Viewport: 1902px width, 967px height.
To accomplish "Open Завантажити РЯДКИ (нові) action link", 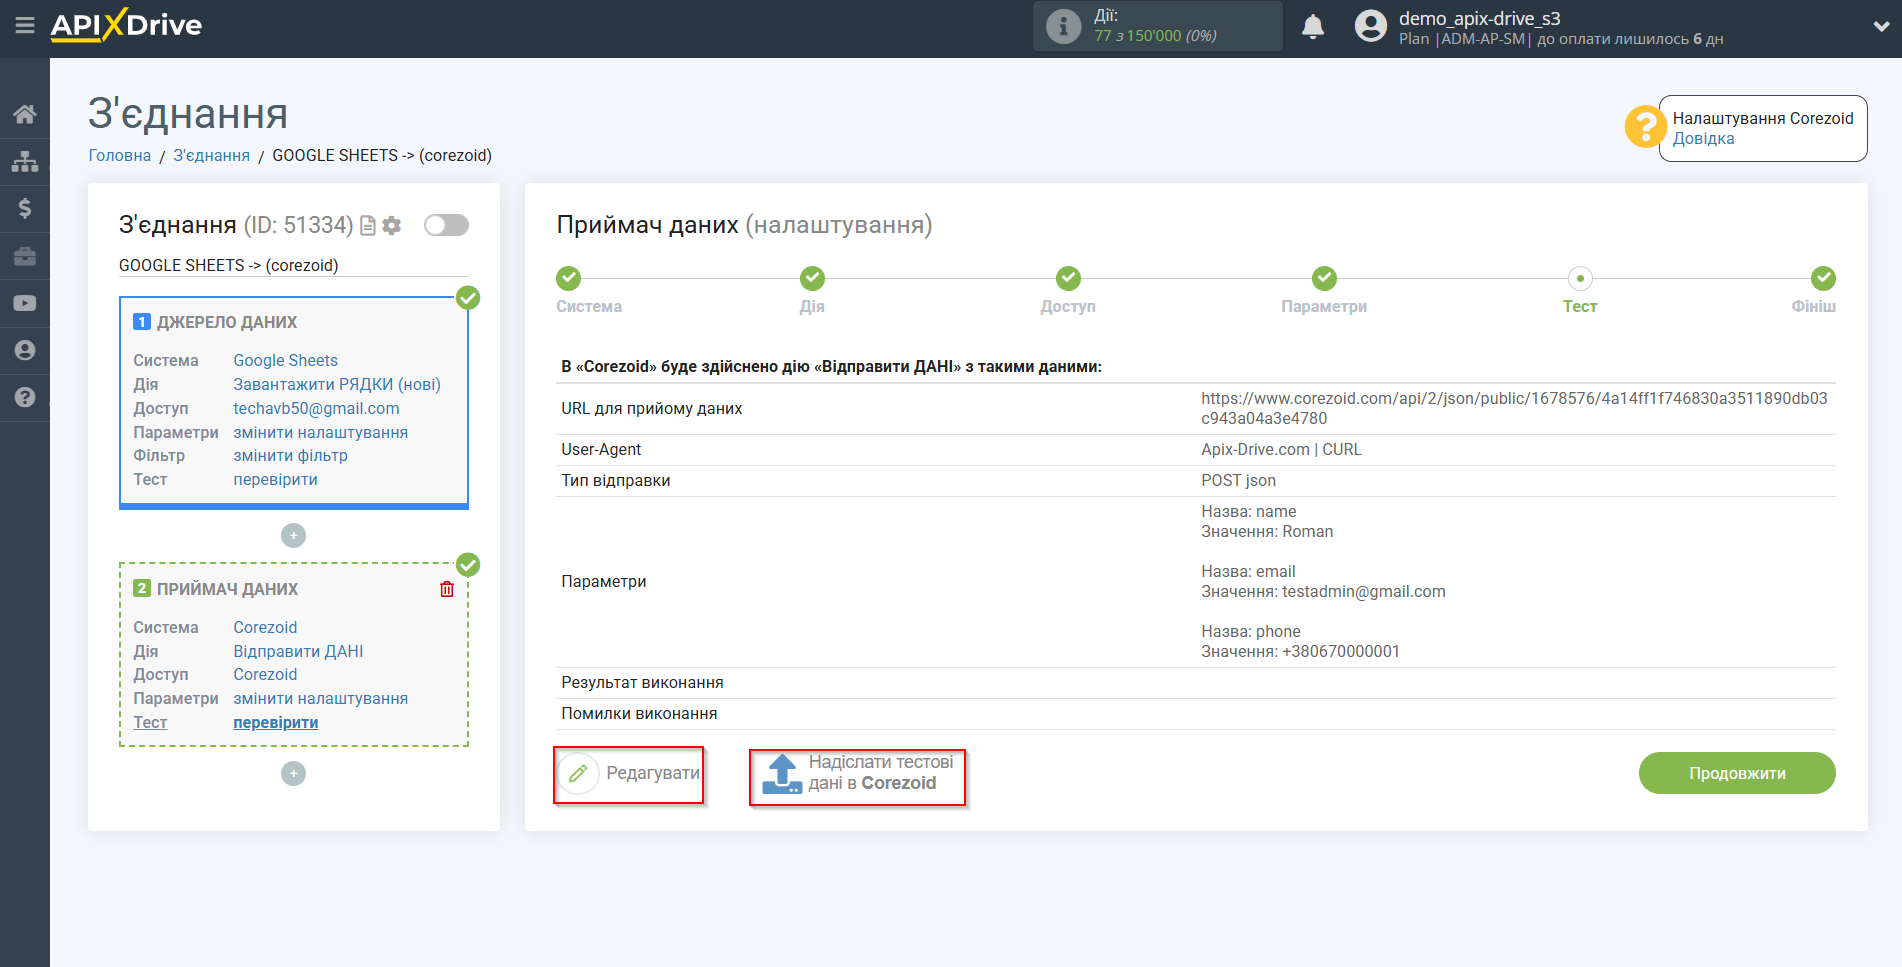I will (x=337, y=384).
